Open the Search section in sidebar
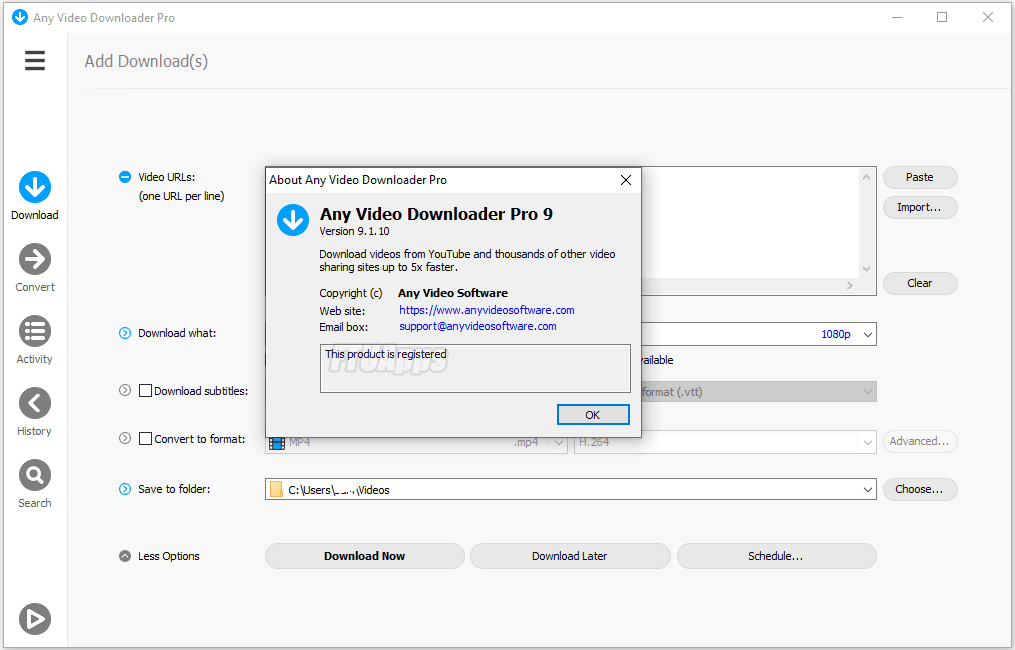This screenshot has width=1015, height=650. [34, 484]
